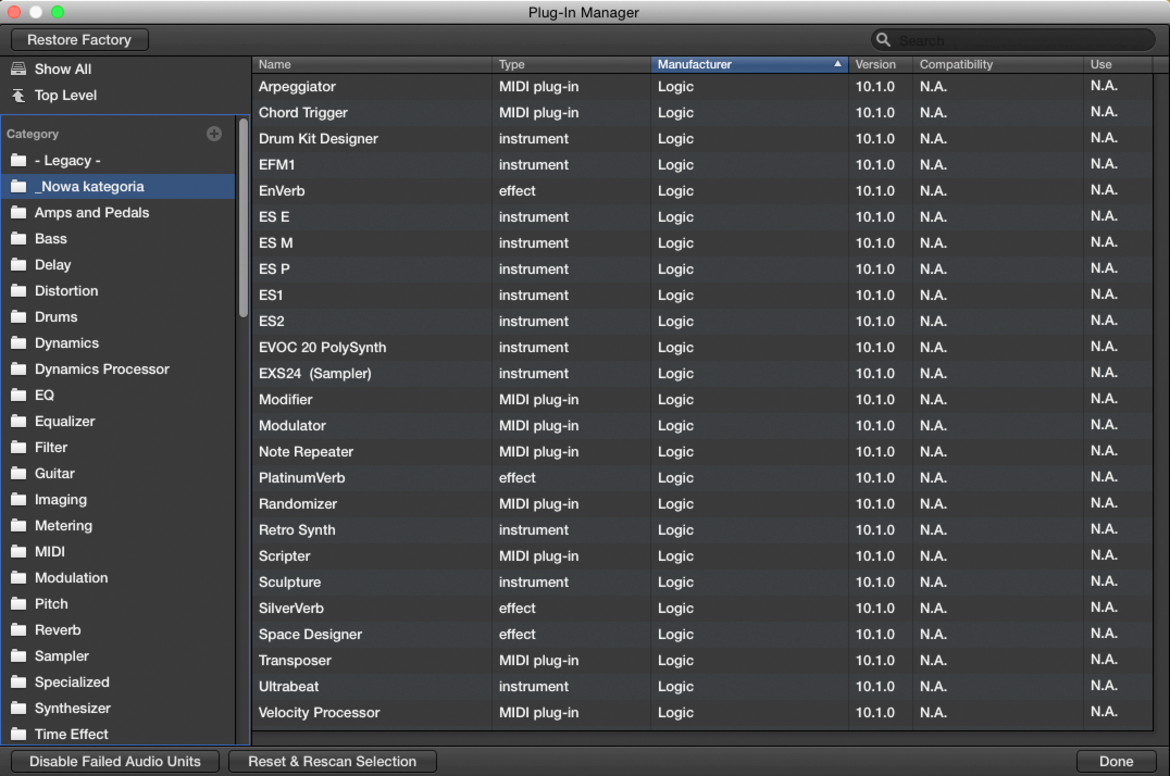Sort plug-ins by Use column

[1118, 65]
